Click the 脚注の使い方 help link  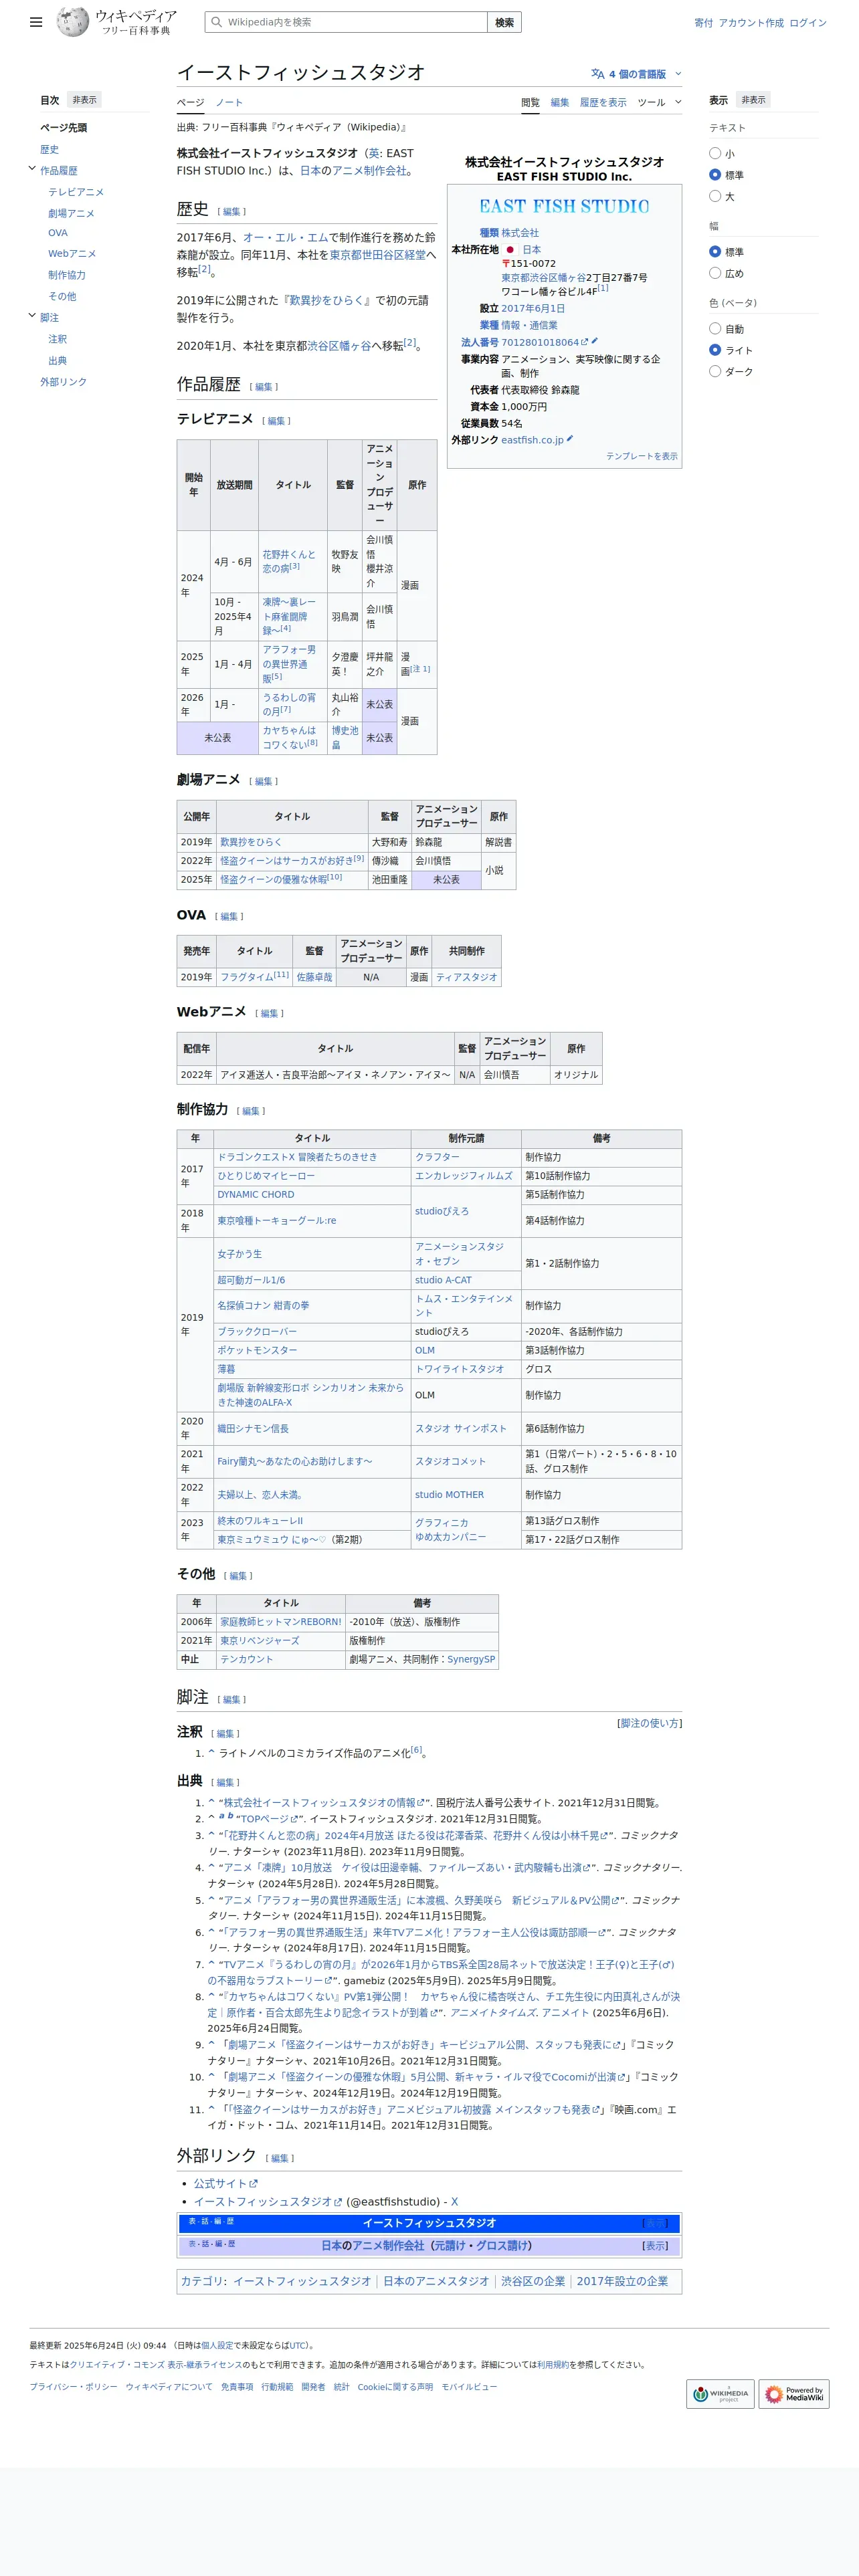[x=650, y=1723]
